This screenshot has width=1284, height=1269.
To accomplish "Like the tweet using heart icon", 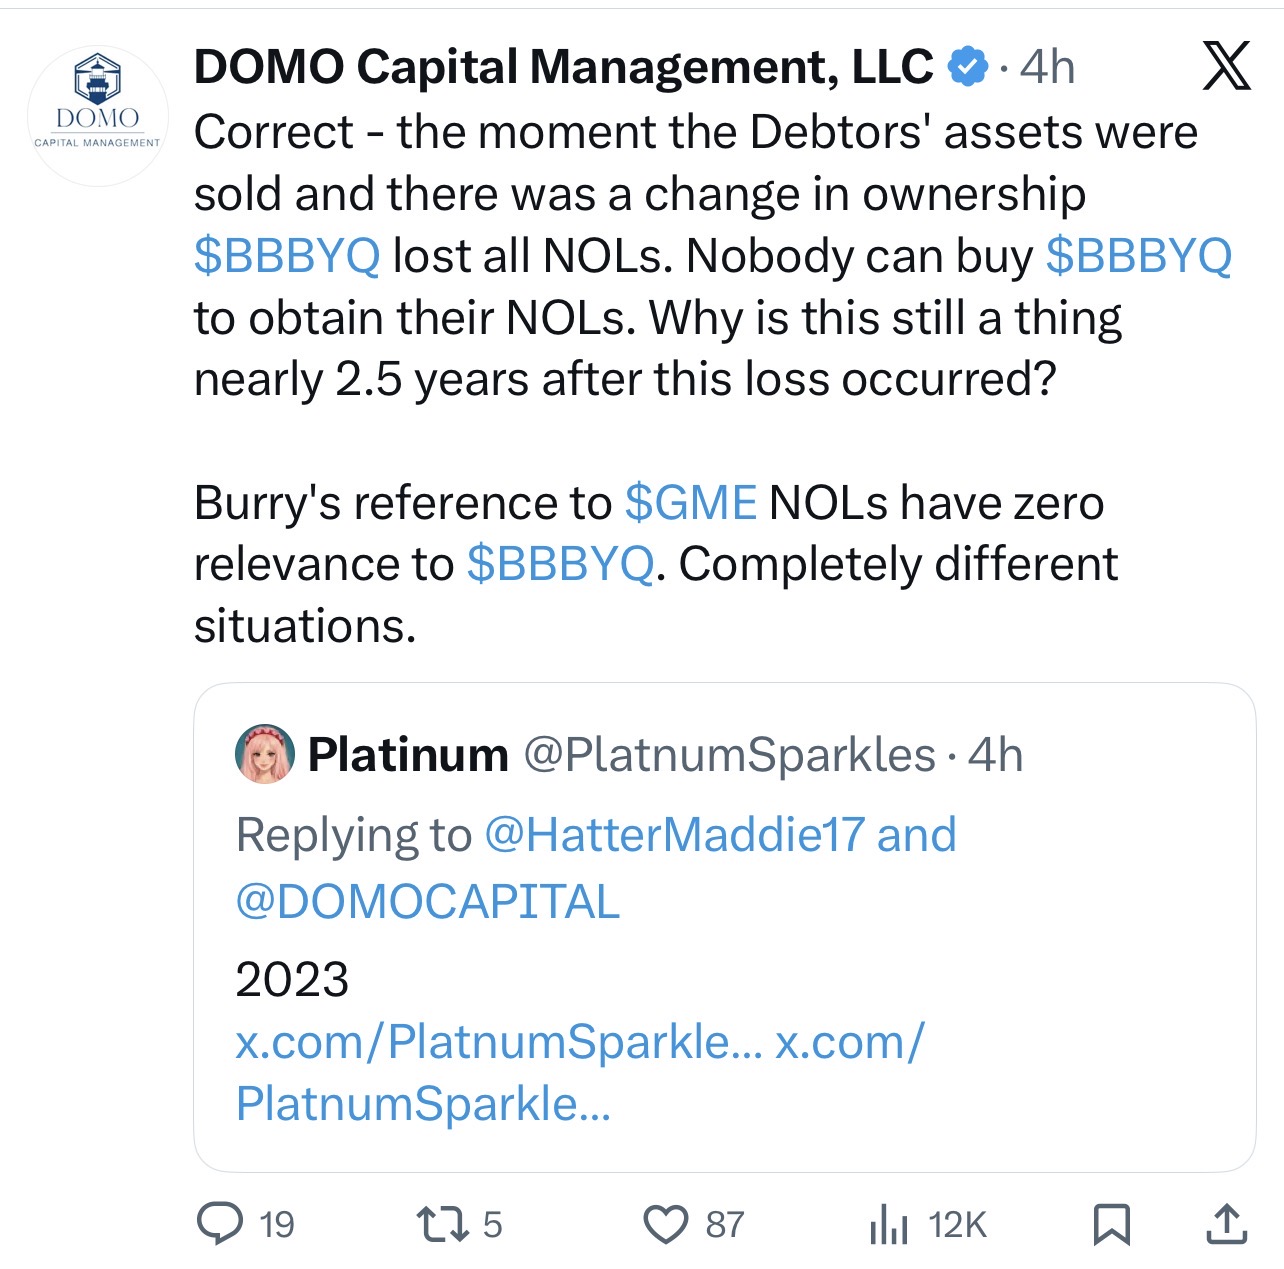I will 665,1224.
